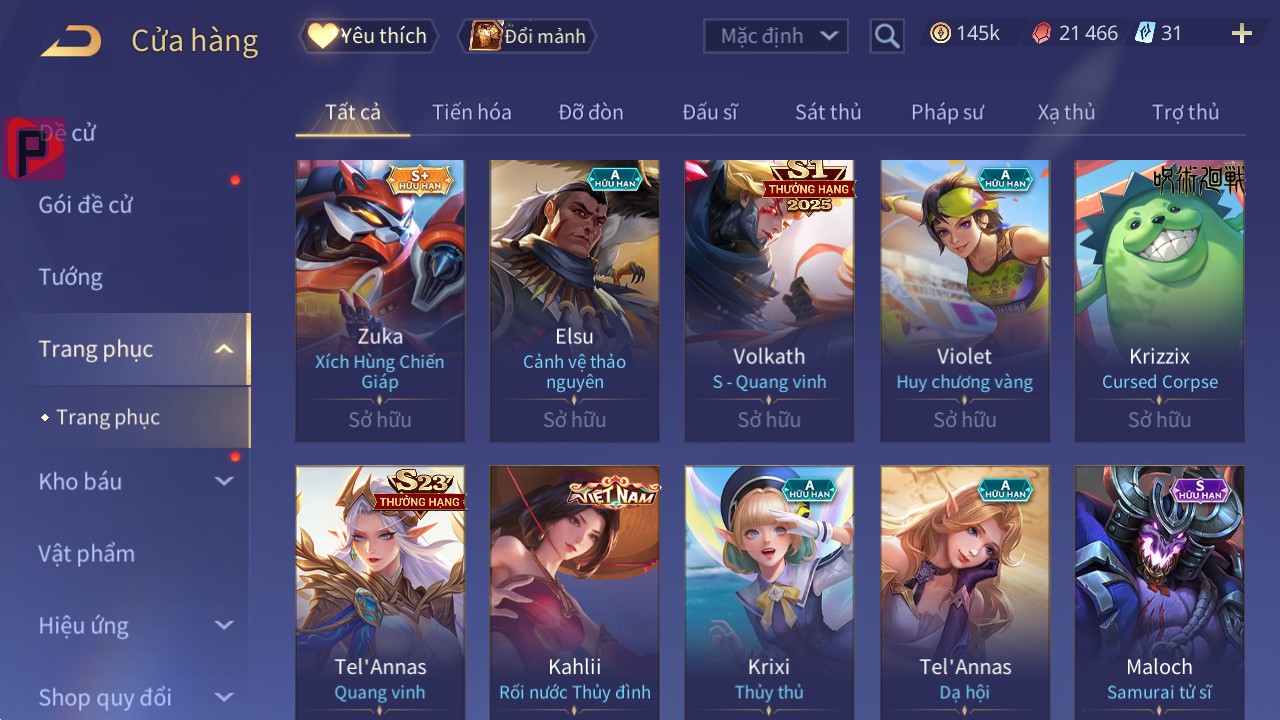Open Tướng in the sidebar
Screen dimensions: 1280x720
(x=71, y=277)
